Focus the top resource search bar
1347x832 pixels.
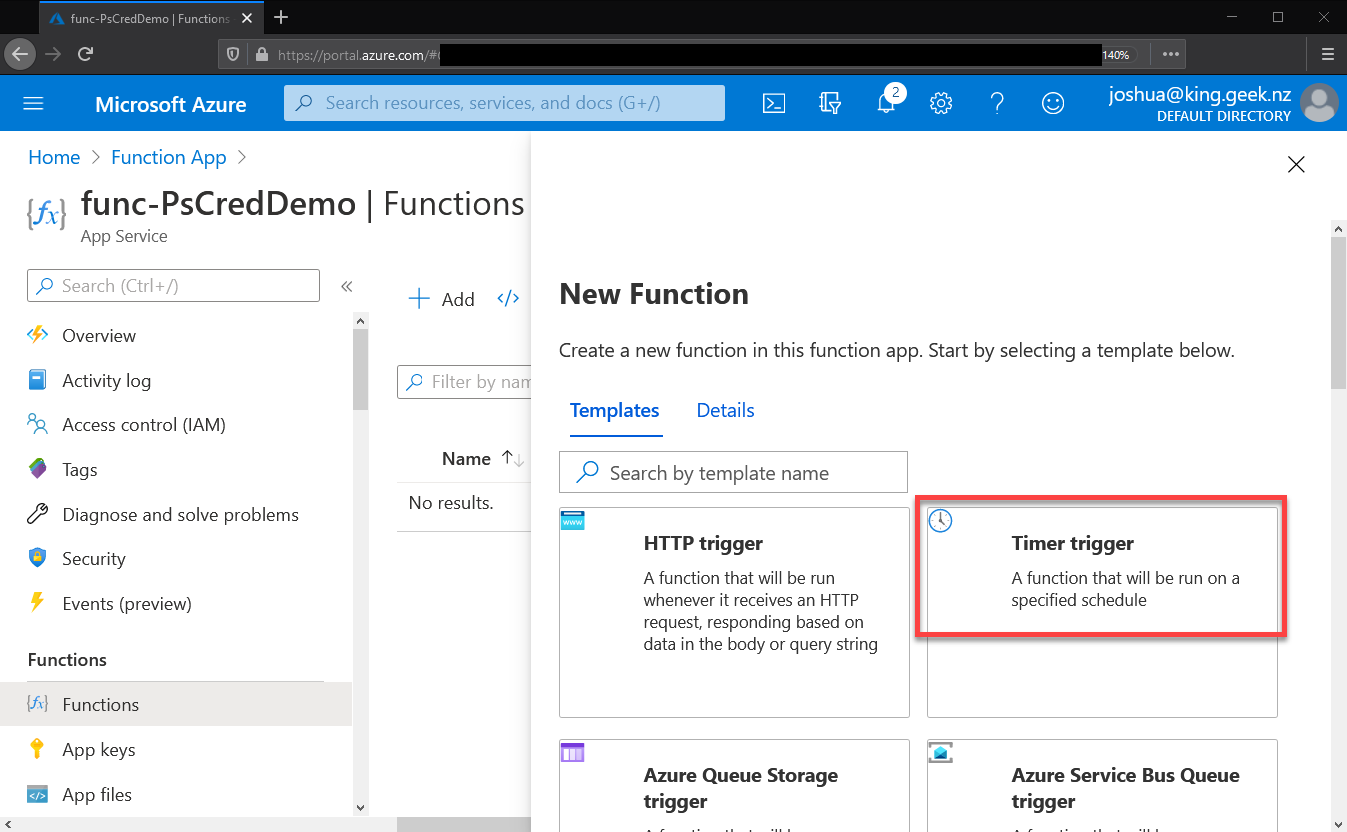[x=504, y=103]
